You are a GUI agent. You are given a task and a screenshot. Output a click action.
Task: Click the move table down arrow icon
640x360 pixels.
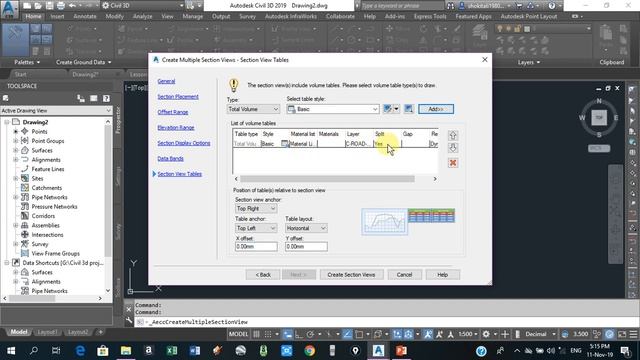click(x=453, y=148)
